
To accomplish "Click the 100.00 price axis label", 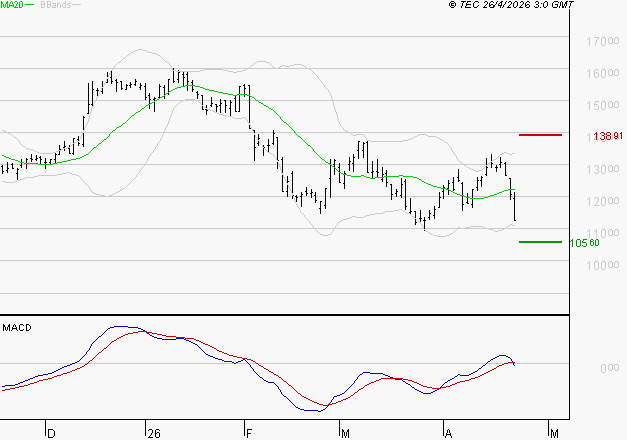I will coord(603,265).
